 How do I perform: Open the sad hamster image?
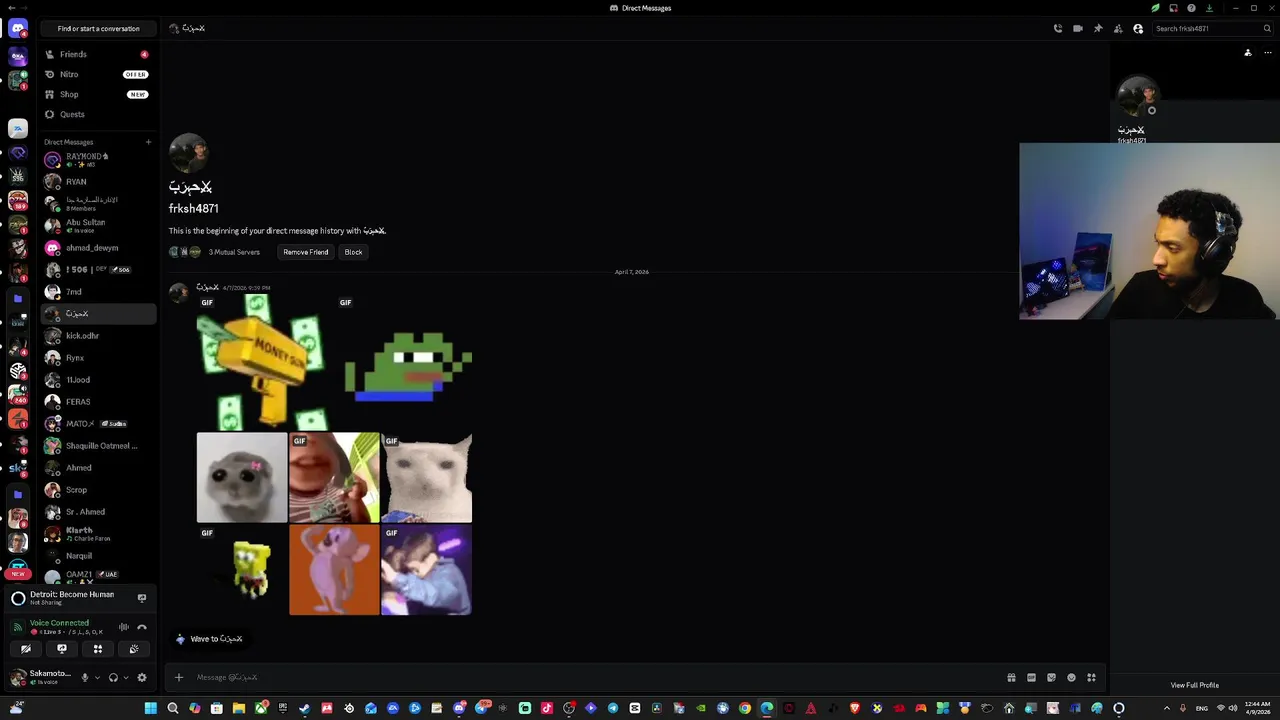coord(242,478)
